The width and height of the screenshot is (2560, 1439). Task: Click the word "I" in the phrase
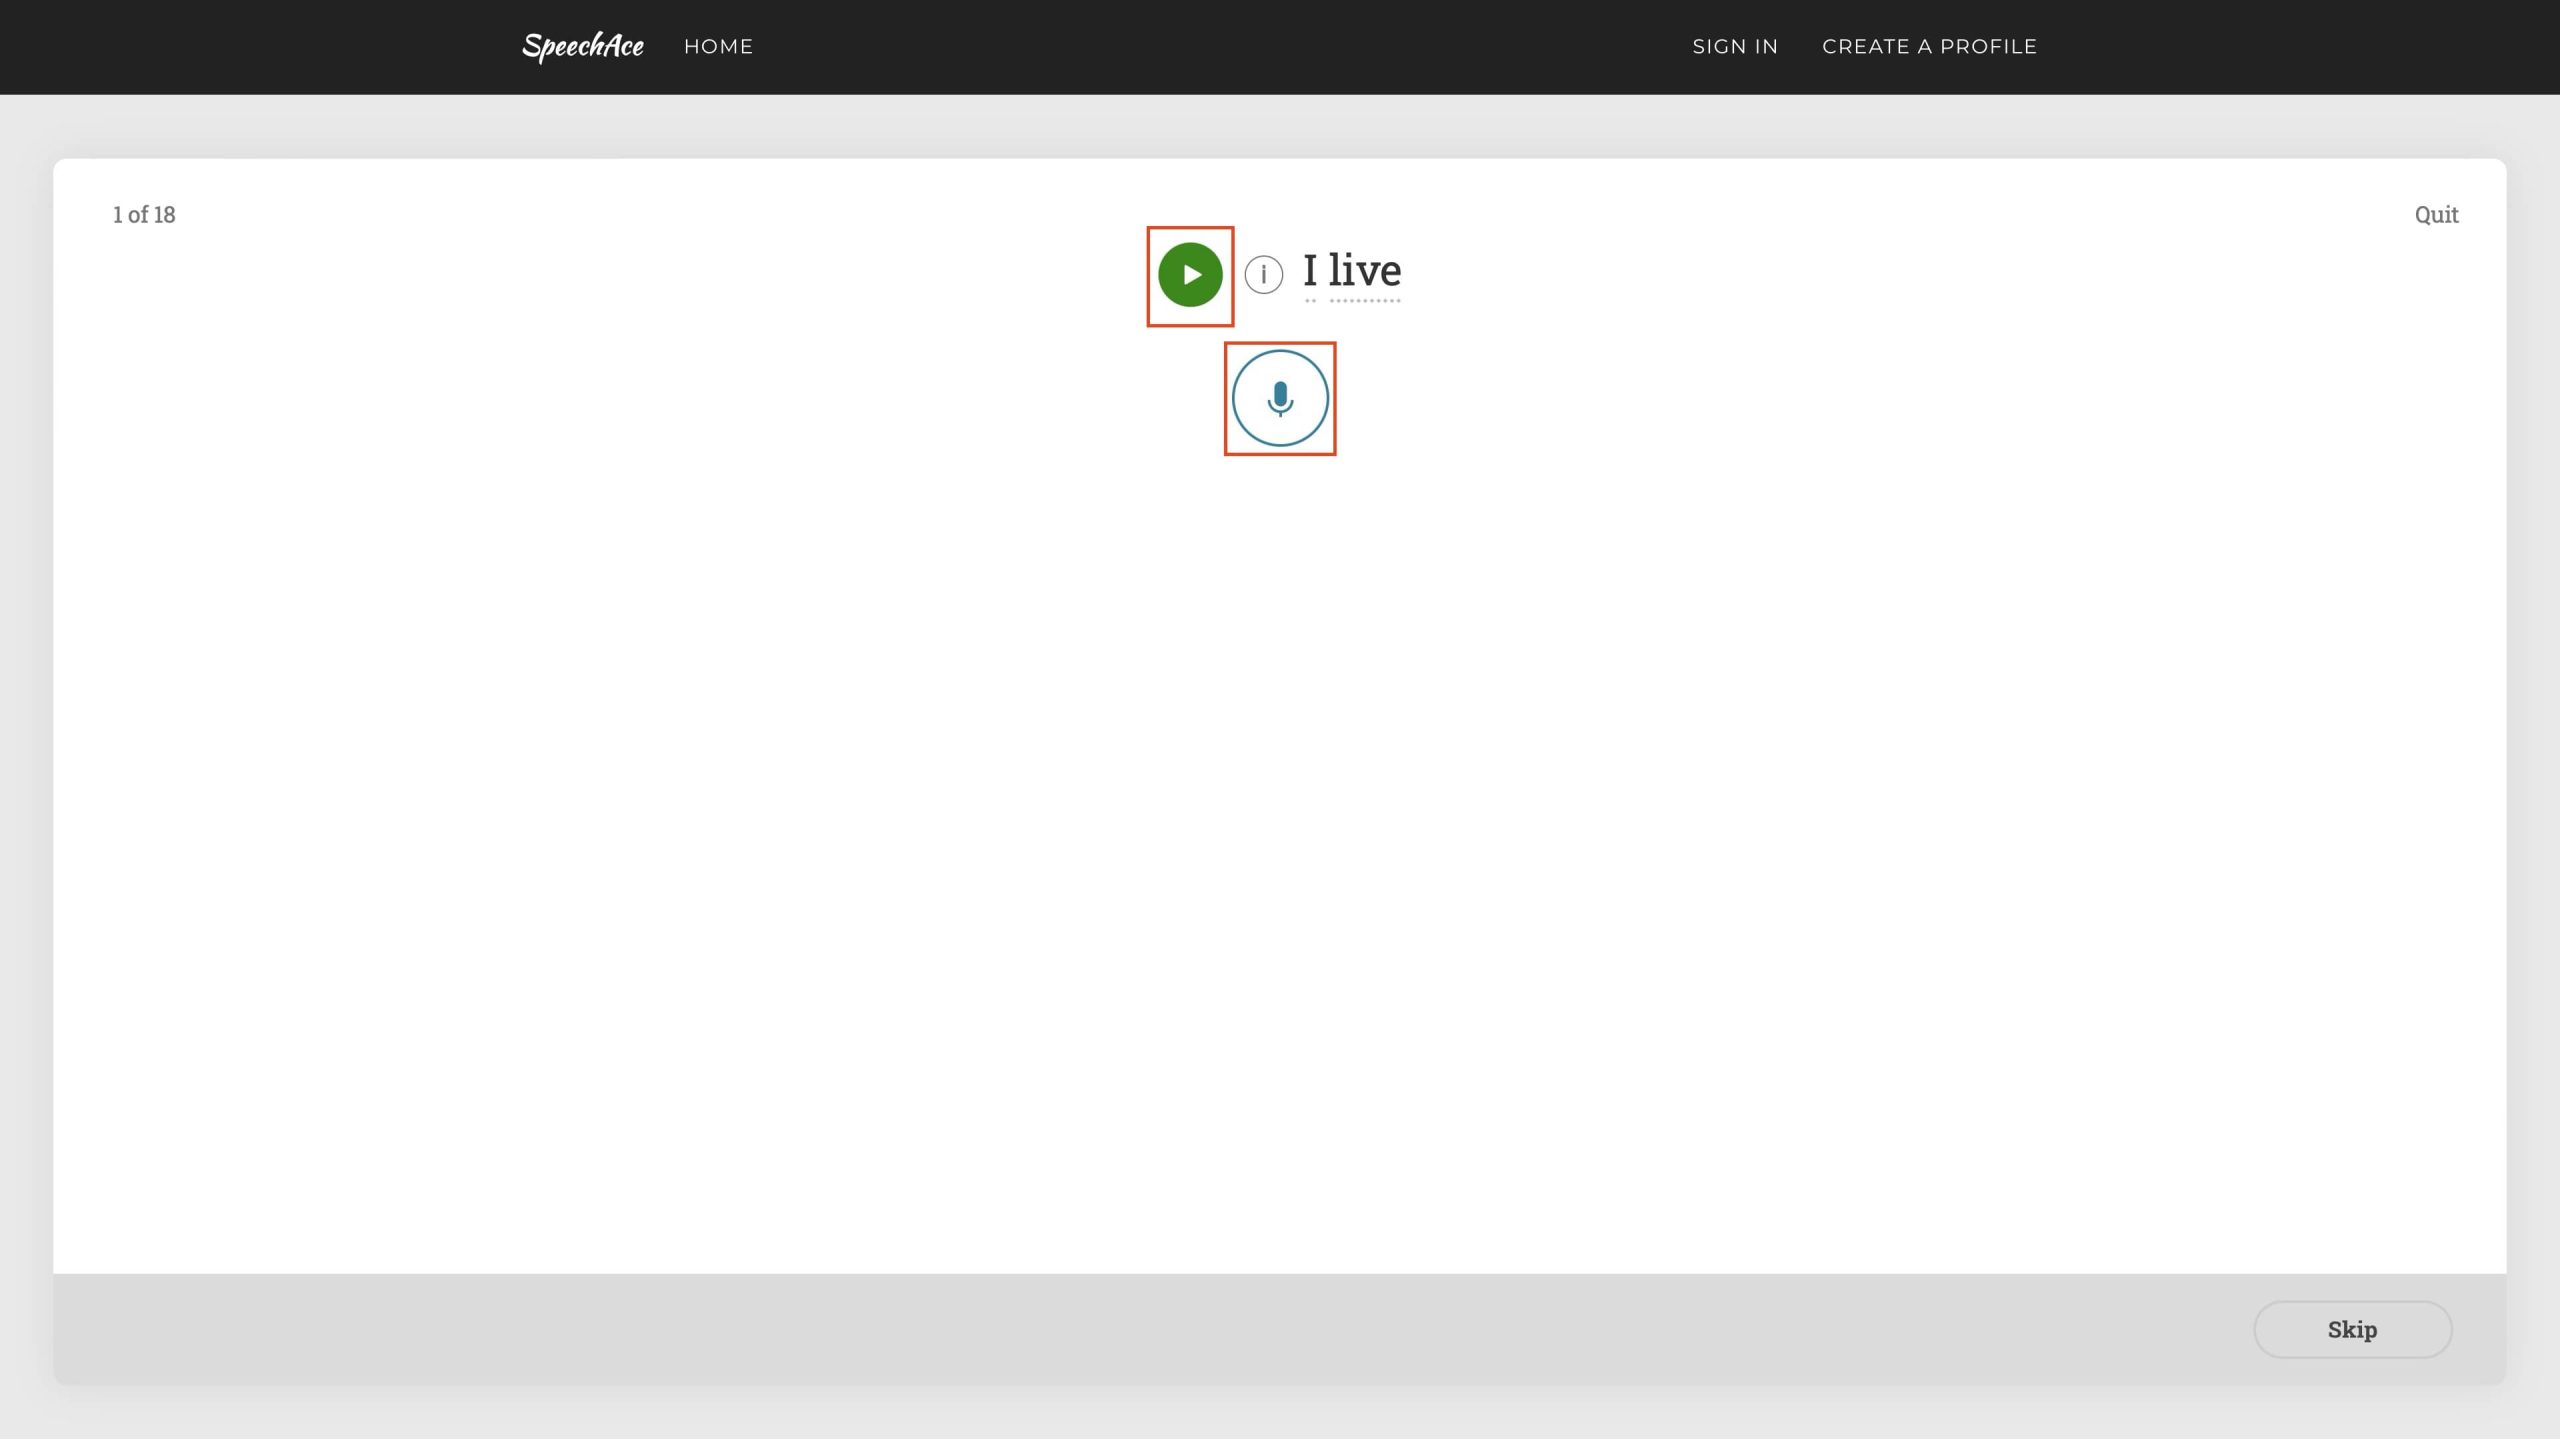[1310, 271]
